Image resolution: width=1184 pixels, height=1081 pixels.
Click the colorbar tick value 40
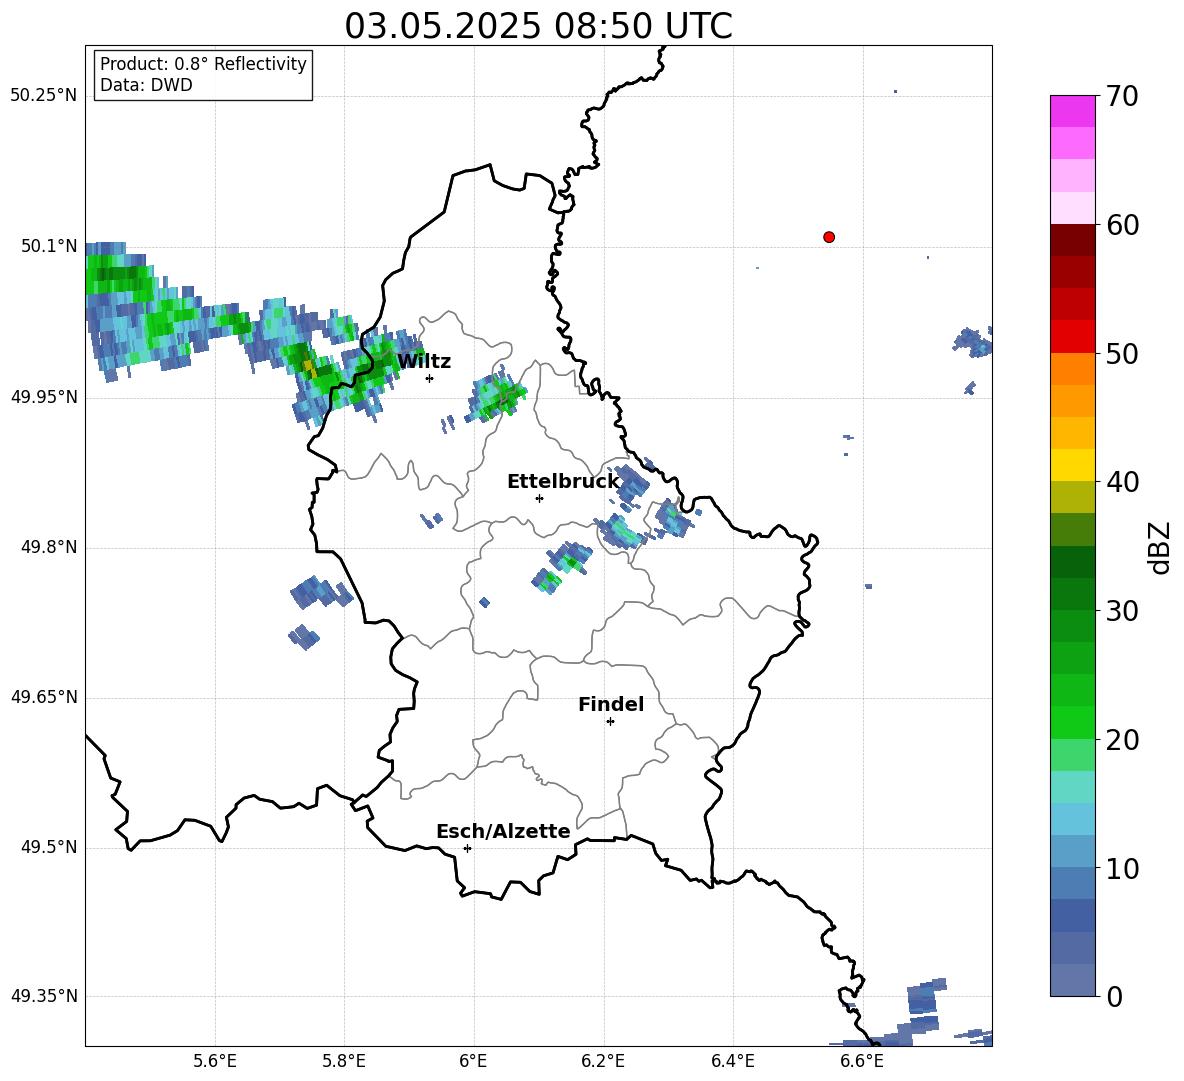point(1122,482)
